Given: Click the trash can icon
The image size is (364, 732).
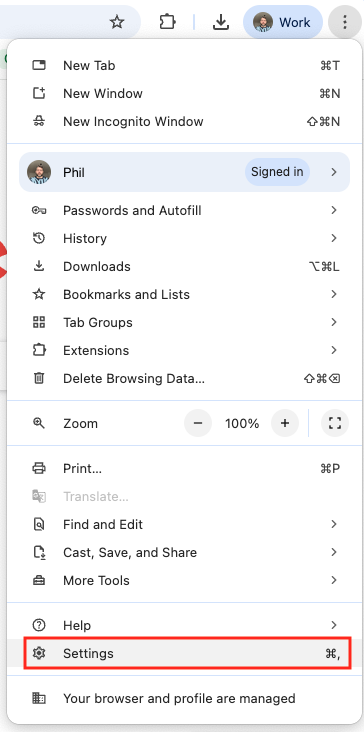Looking at the screenshot, I should click(39, 378).
